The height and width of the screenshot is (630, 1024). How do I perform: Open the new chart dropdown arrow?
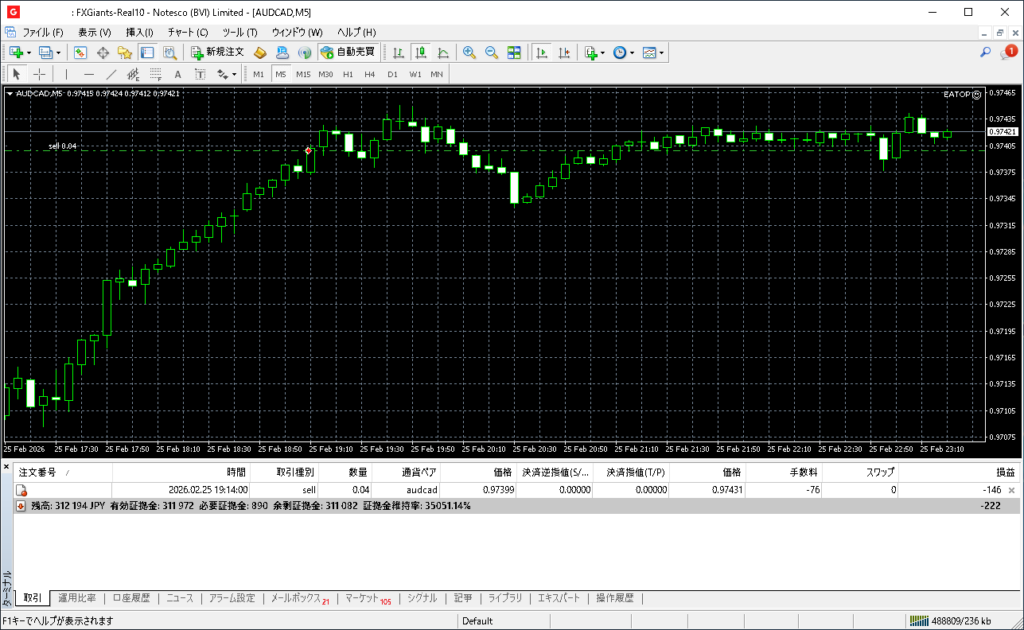coord(29,52)
